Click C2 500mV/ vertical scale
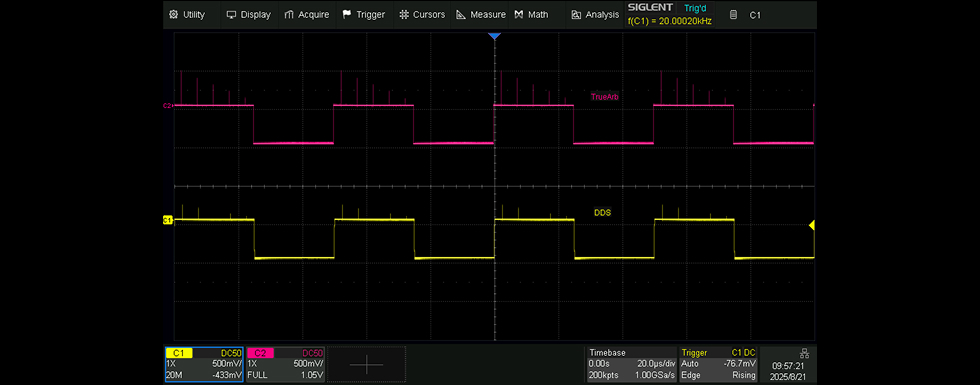Screen dimensions: 980x385 click(308, 364)
